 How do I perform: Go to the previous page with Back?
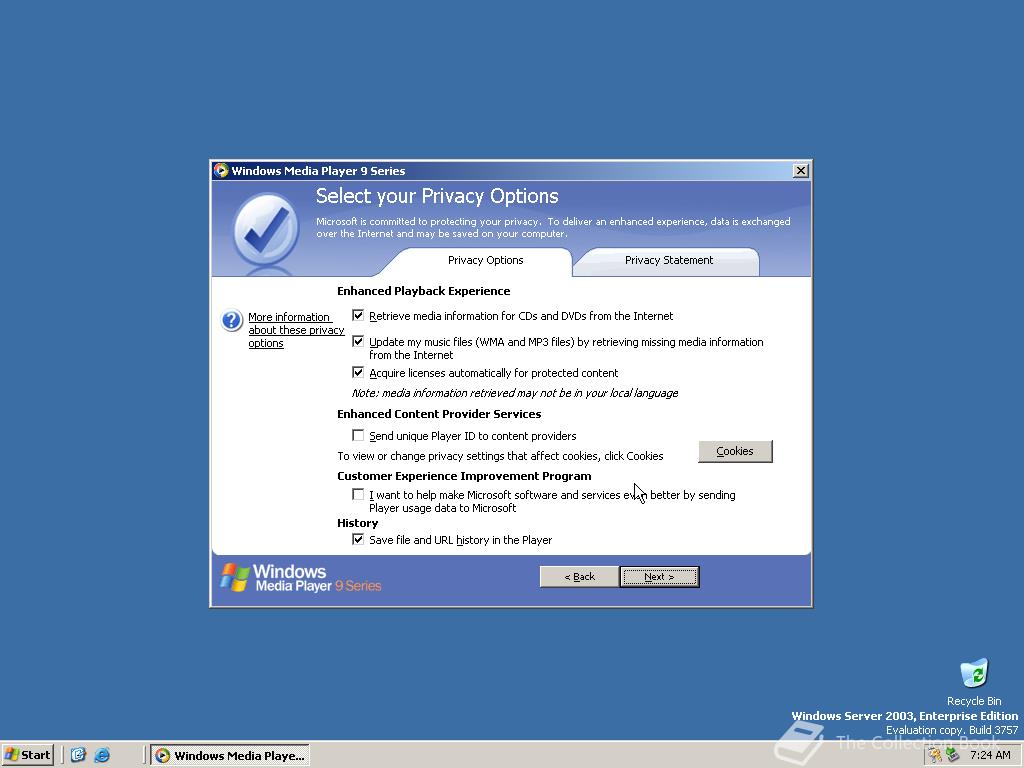579,577
